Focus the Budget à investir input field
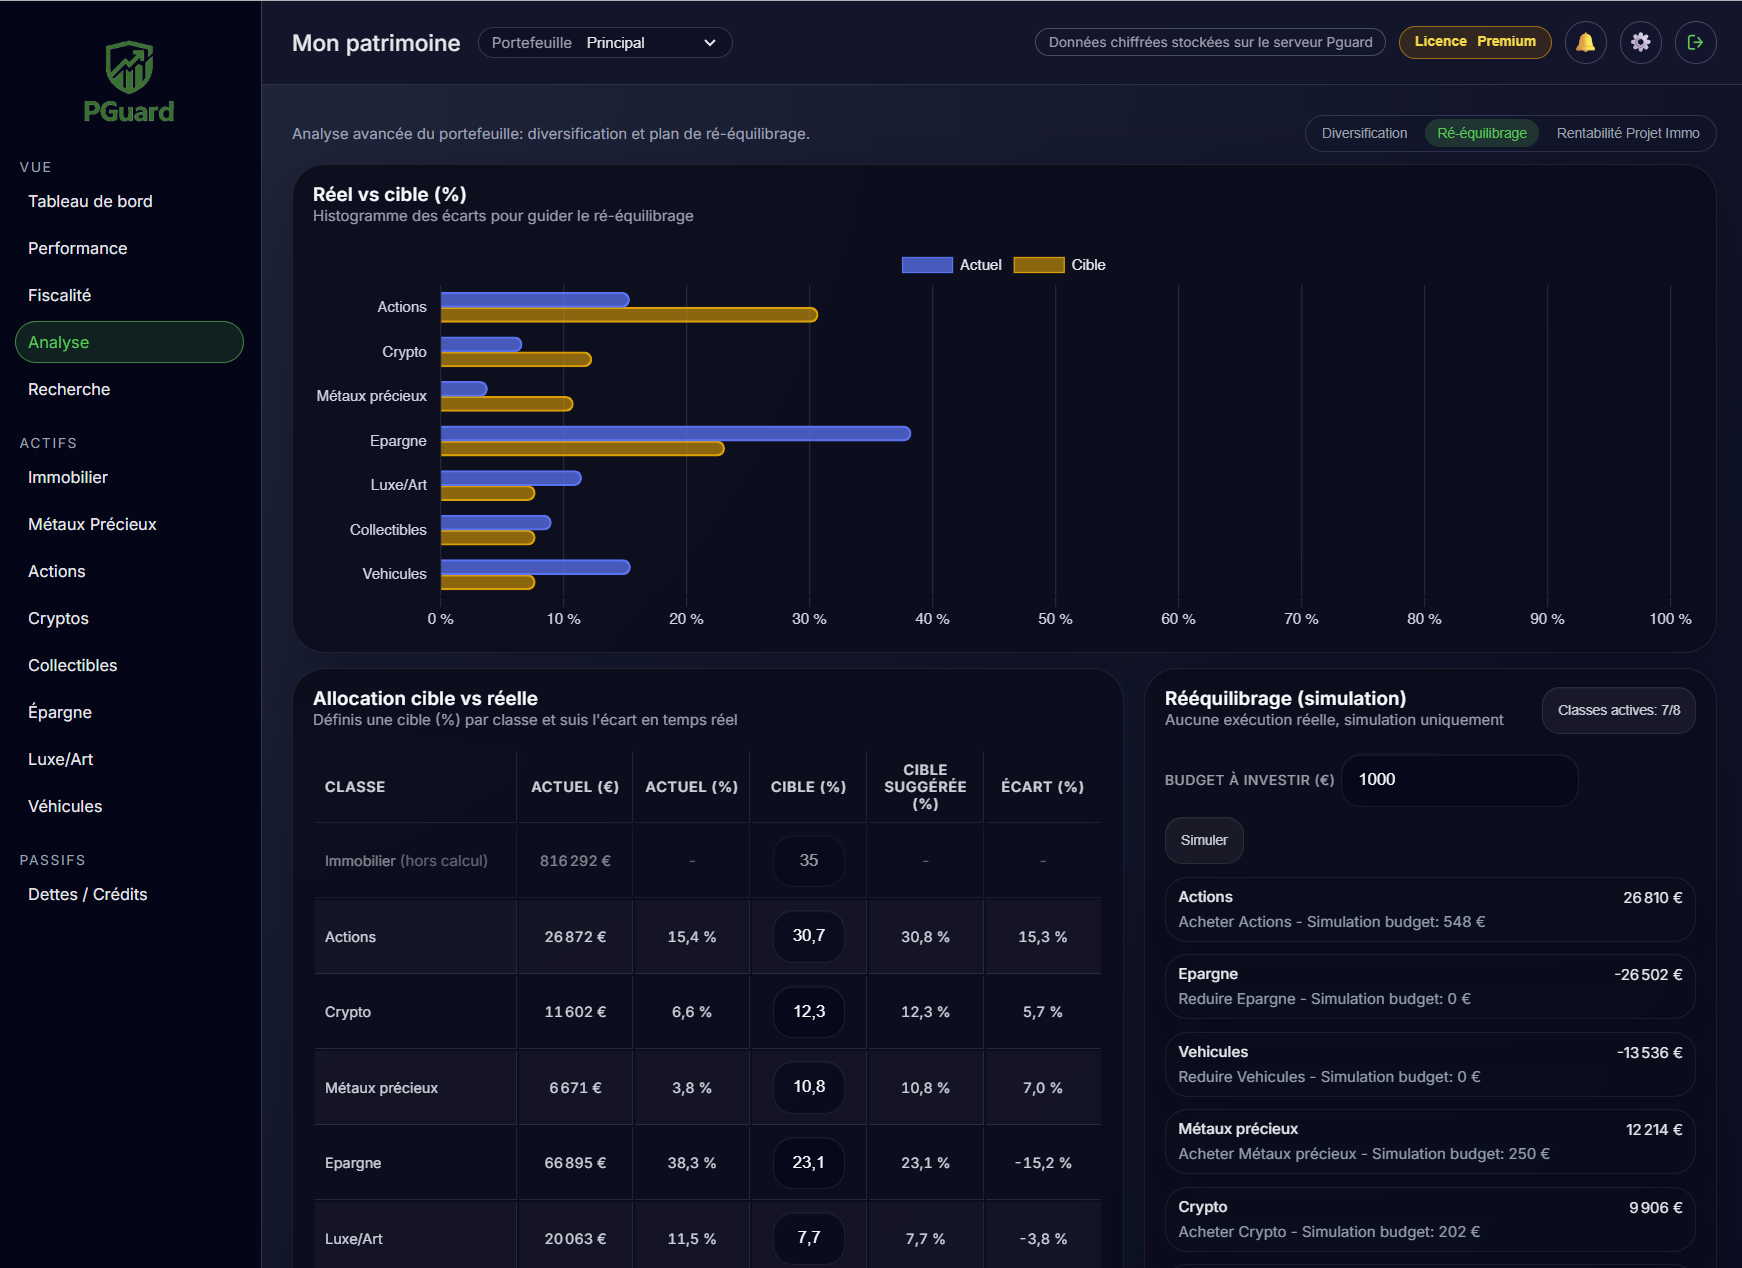The width and height of the screenshot is (1742, 1268). [x=1458, y=780]
